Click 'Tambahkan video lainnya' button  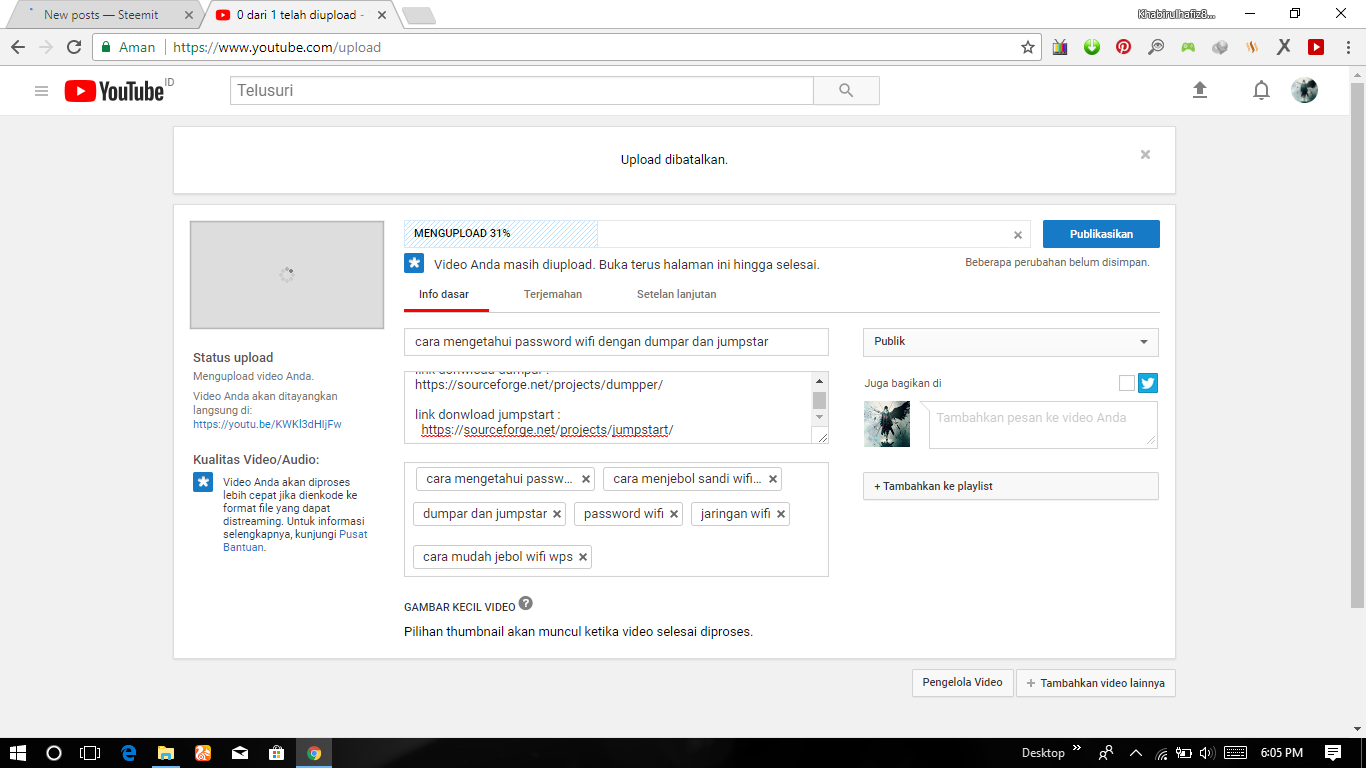pyautogui.click(x=1096, y=683)
